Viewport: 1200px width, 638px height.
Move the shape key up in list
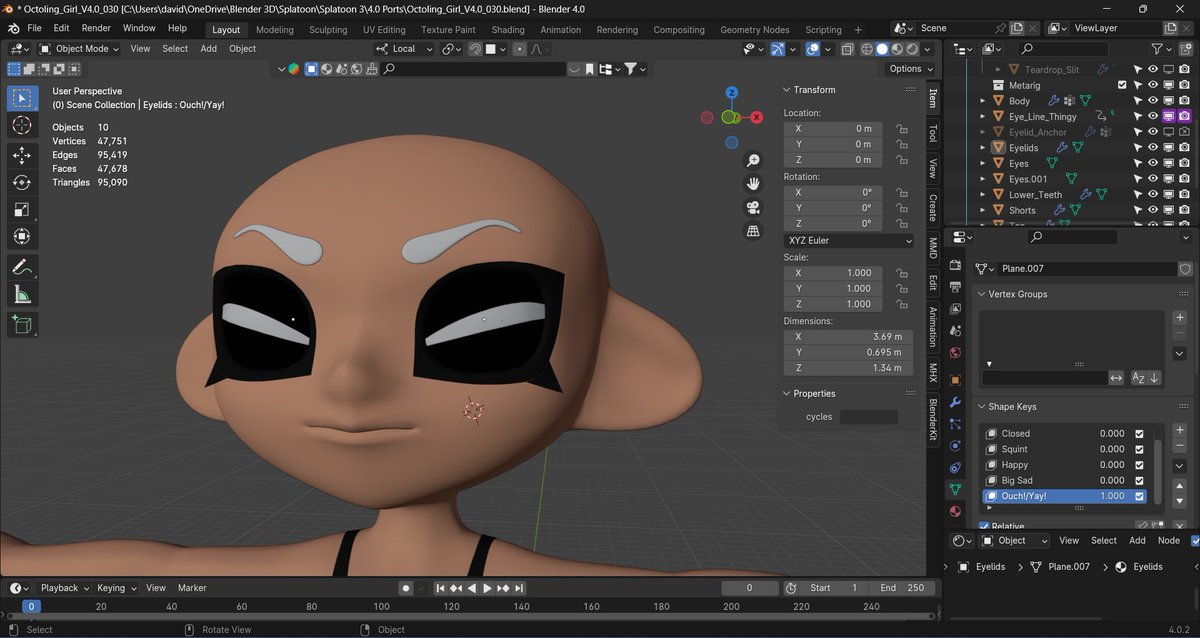coord(1179,485)
